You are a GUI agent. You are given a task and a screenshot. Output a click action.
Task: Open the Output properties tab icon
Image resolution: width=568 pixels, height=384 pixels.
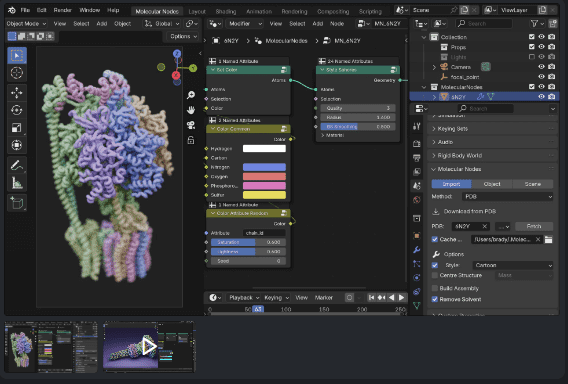417,158
